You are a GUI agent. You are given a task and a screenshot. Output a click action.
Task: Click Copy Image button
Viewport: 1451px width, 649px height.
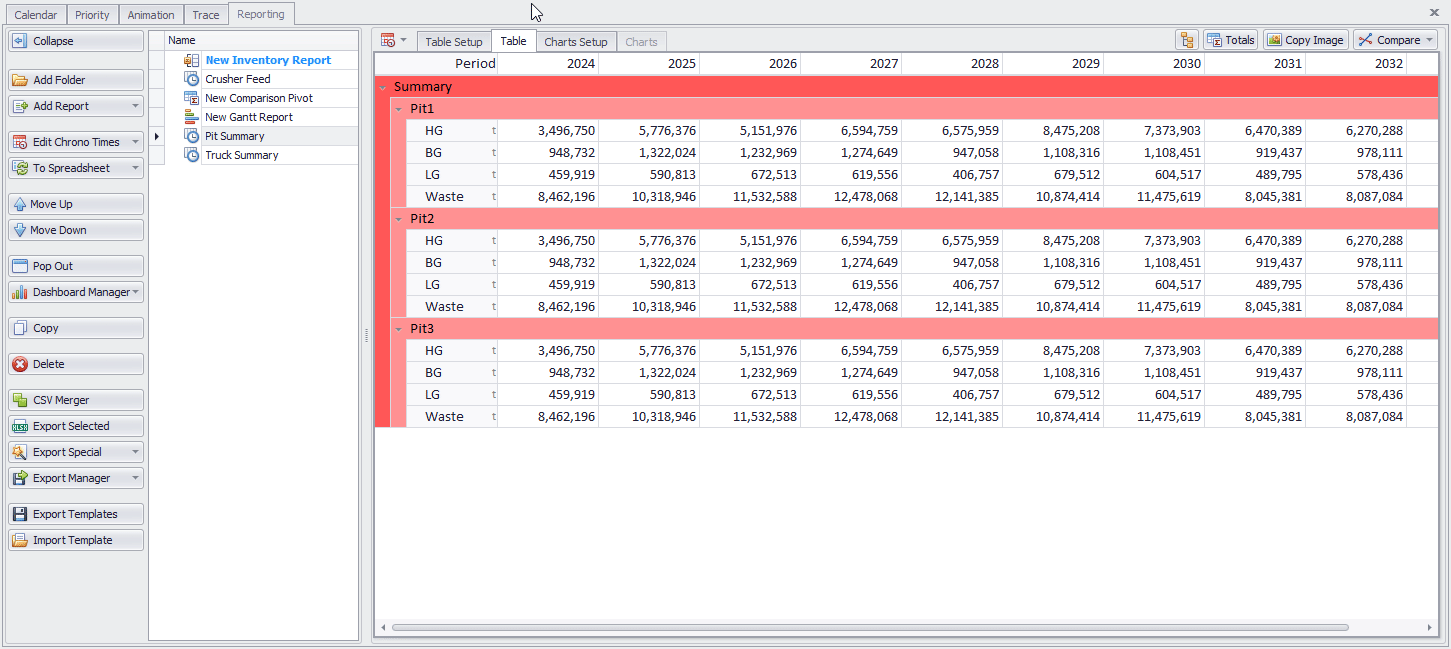(1305, 40)
